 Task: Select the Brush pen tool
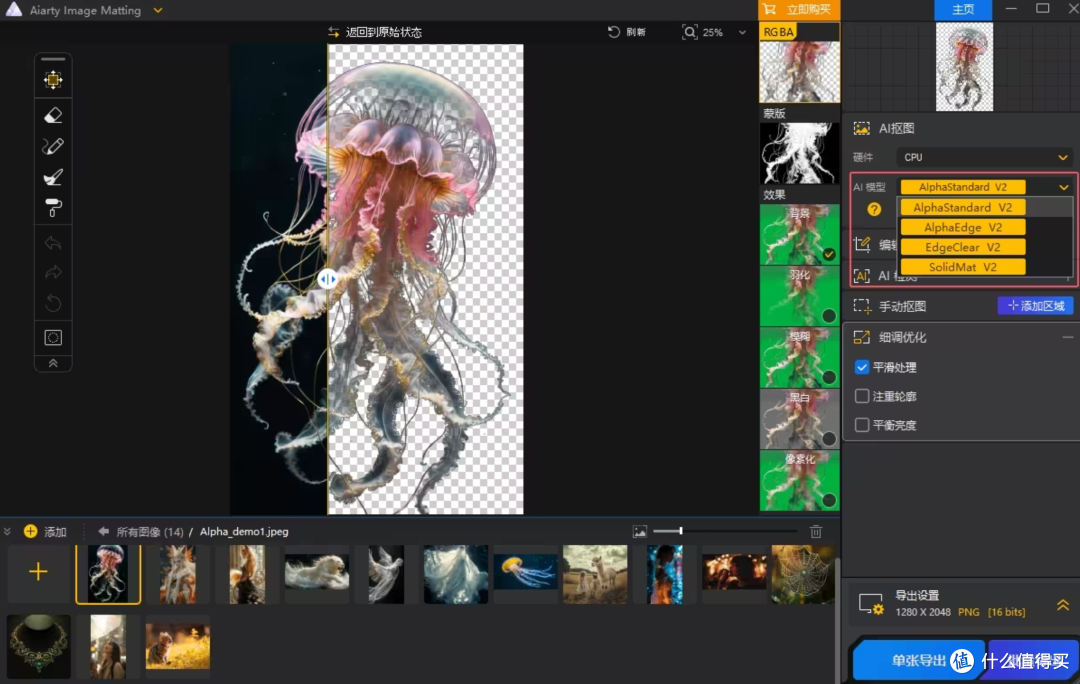(x=53, y=146)
